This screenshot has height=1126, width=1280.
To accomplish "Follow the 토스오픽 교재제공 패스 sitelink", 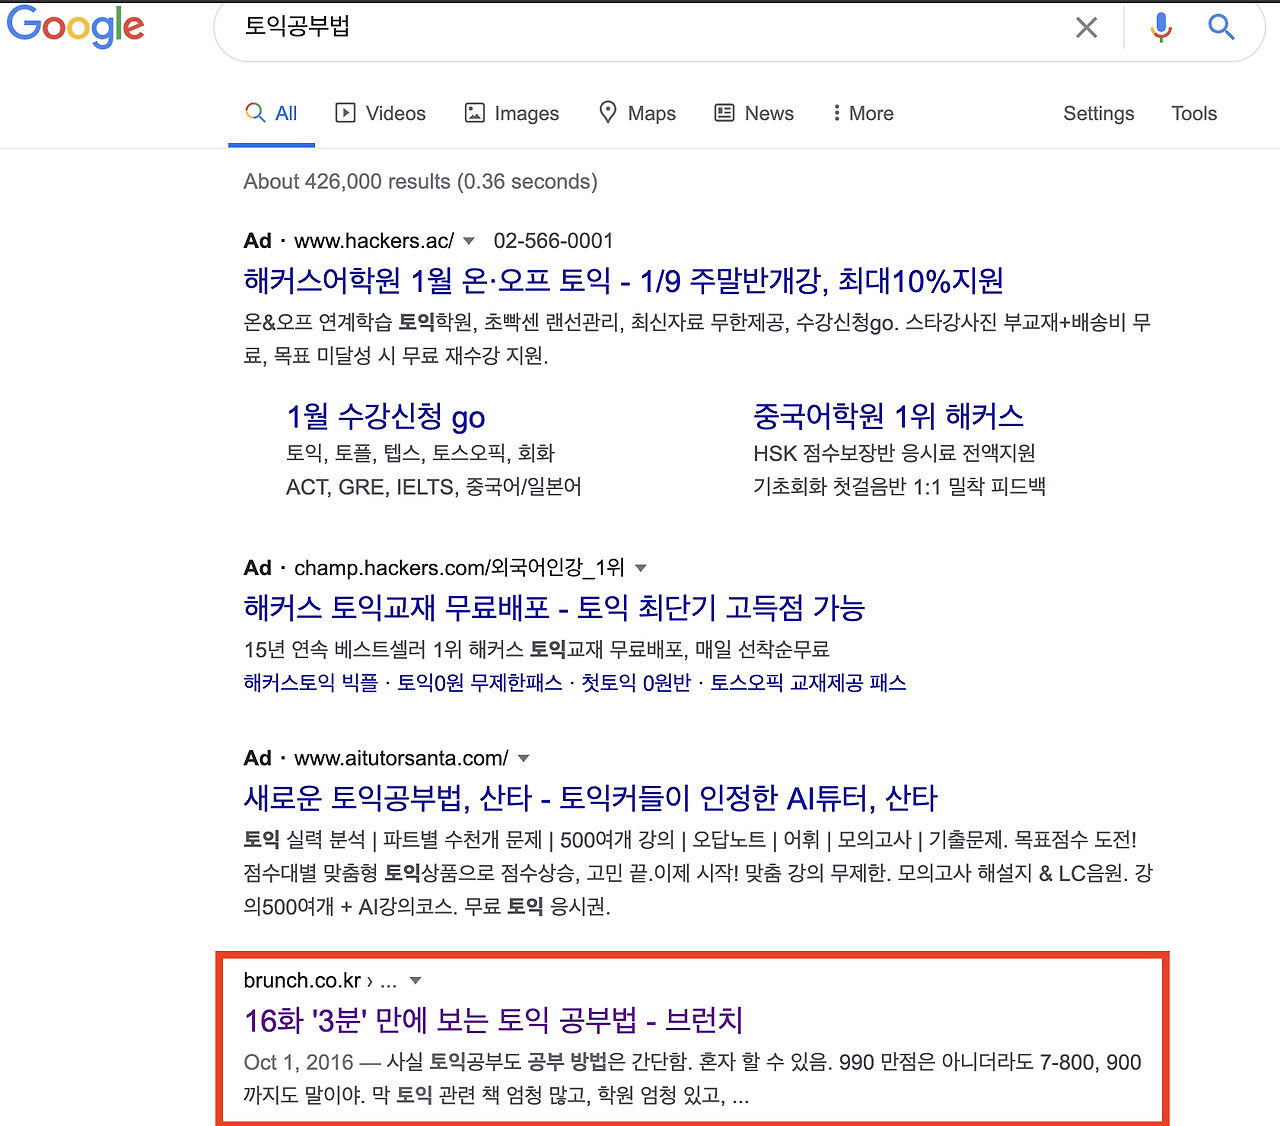I will click(808, 683).
